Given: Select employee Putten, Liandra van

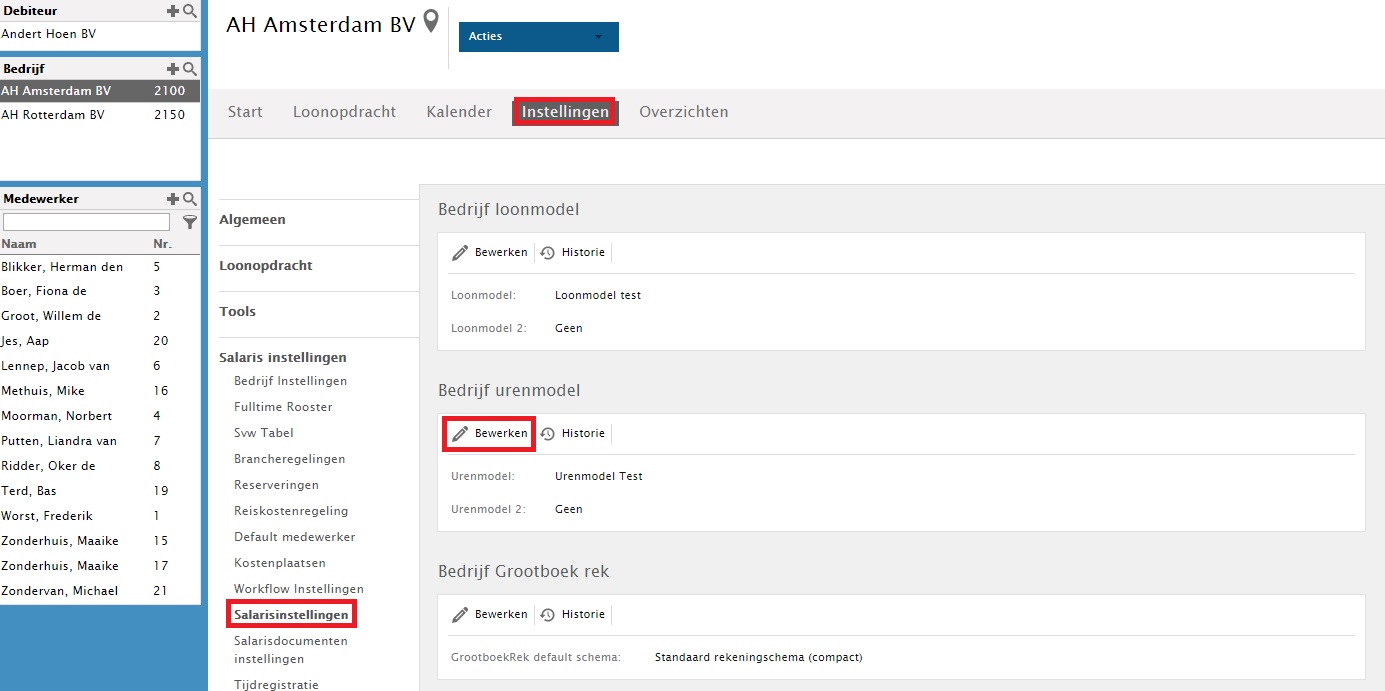Looking at the screenshot, I should (x=100, y=441).
